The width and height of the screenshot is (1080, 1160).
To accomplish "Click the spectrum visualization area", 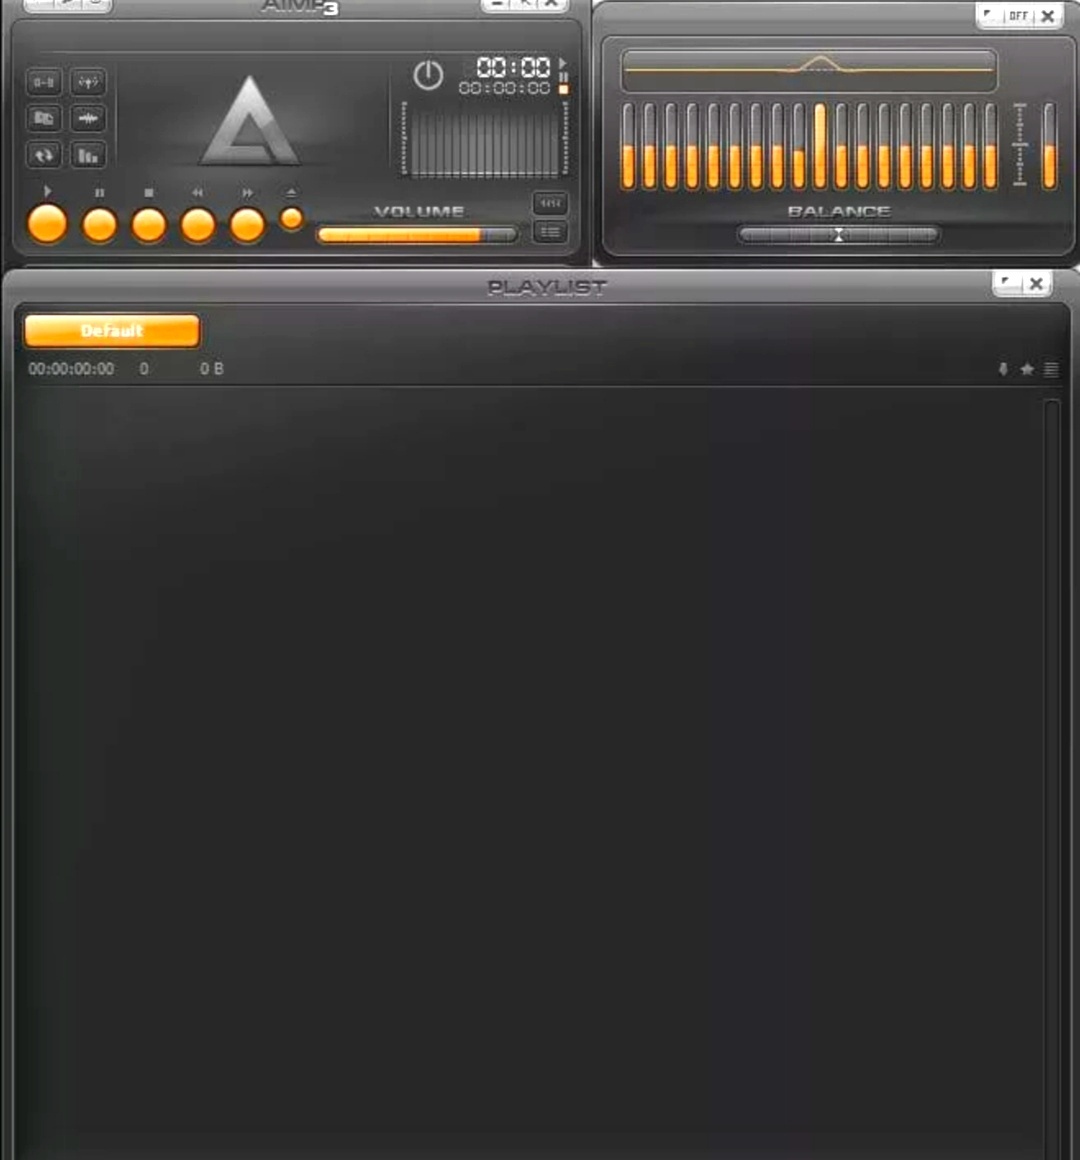I will (485, 139).
